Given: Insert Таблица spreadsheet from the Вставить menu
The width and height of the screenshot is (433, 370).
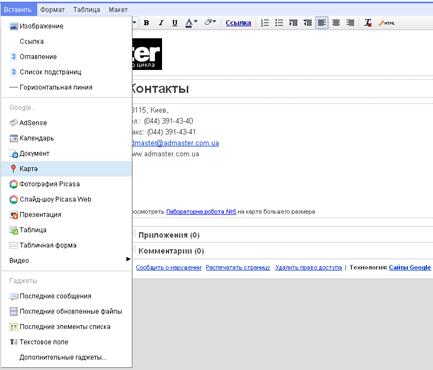Looking at the screenshot, I should [x=66, y=230].
